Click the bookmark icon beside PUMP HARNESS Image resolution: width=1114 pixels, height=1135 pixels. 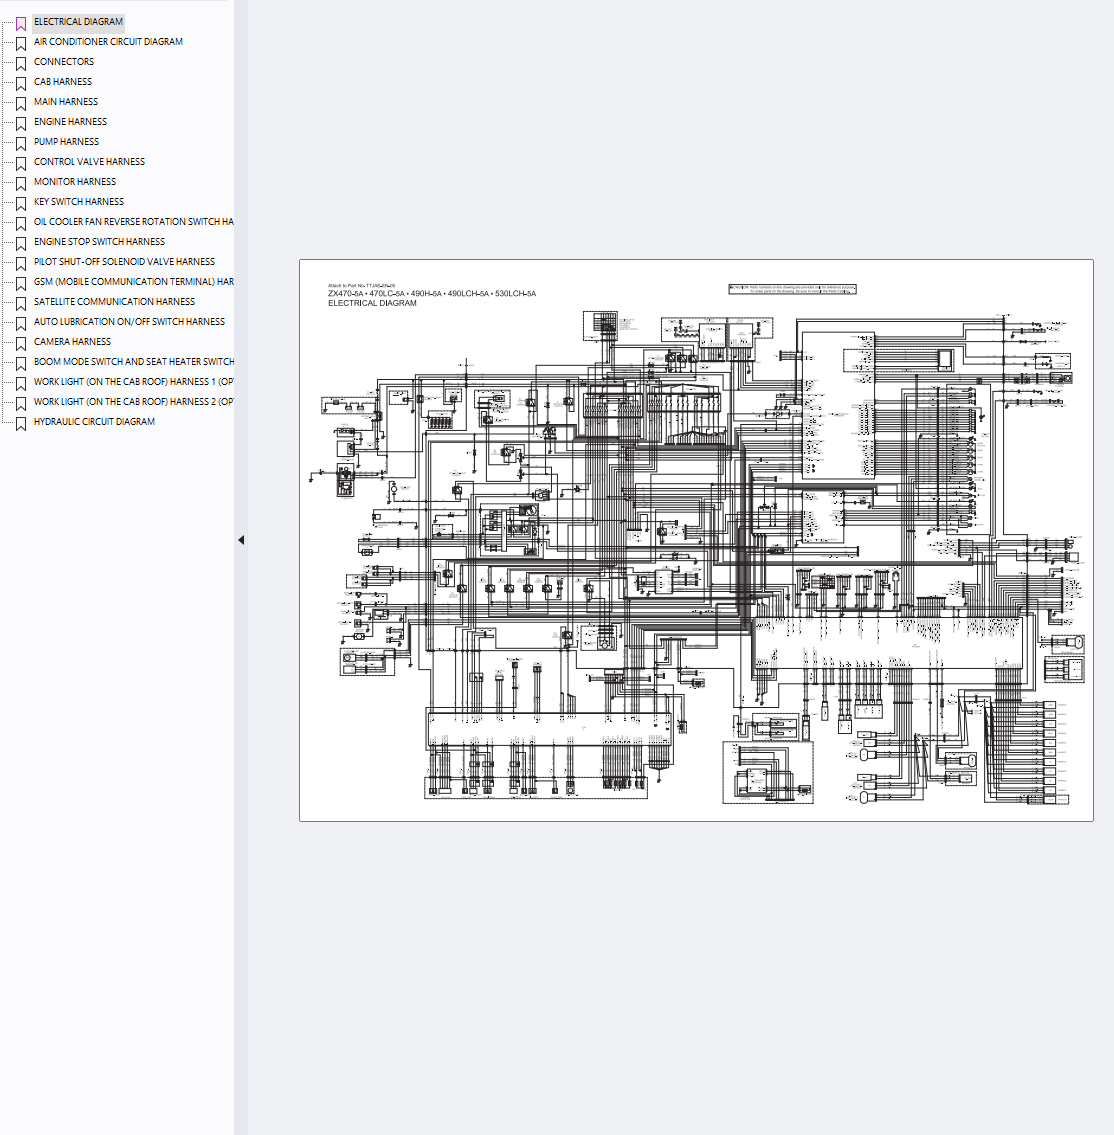point(21,143)
